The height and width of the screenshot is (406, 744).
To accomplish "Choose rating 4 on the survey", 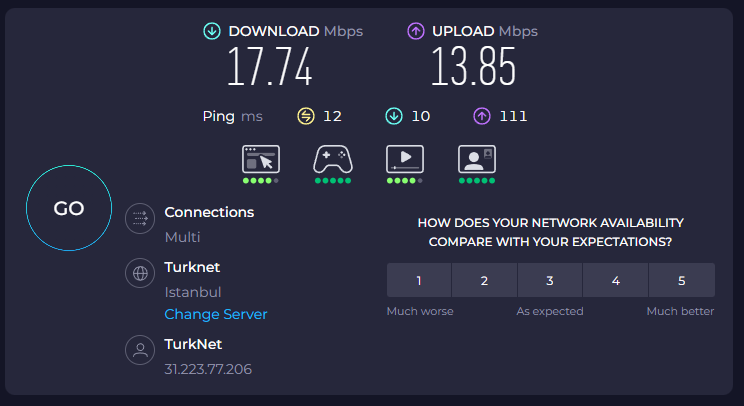I will 615,280.
